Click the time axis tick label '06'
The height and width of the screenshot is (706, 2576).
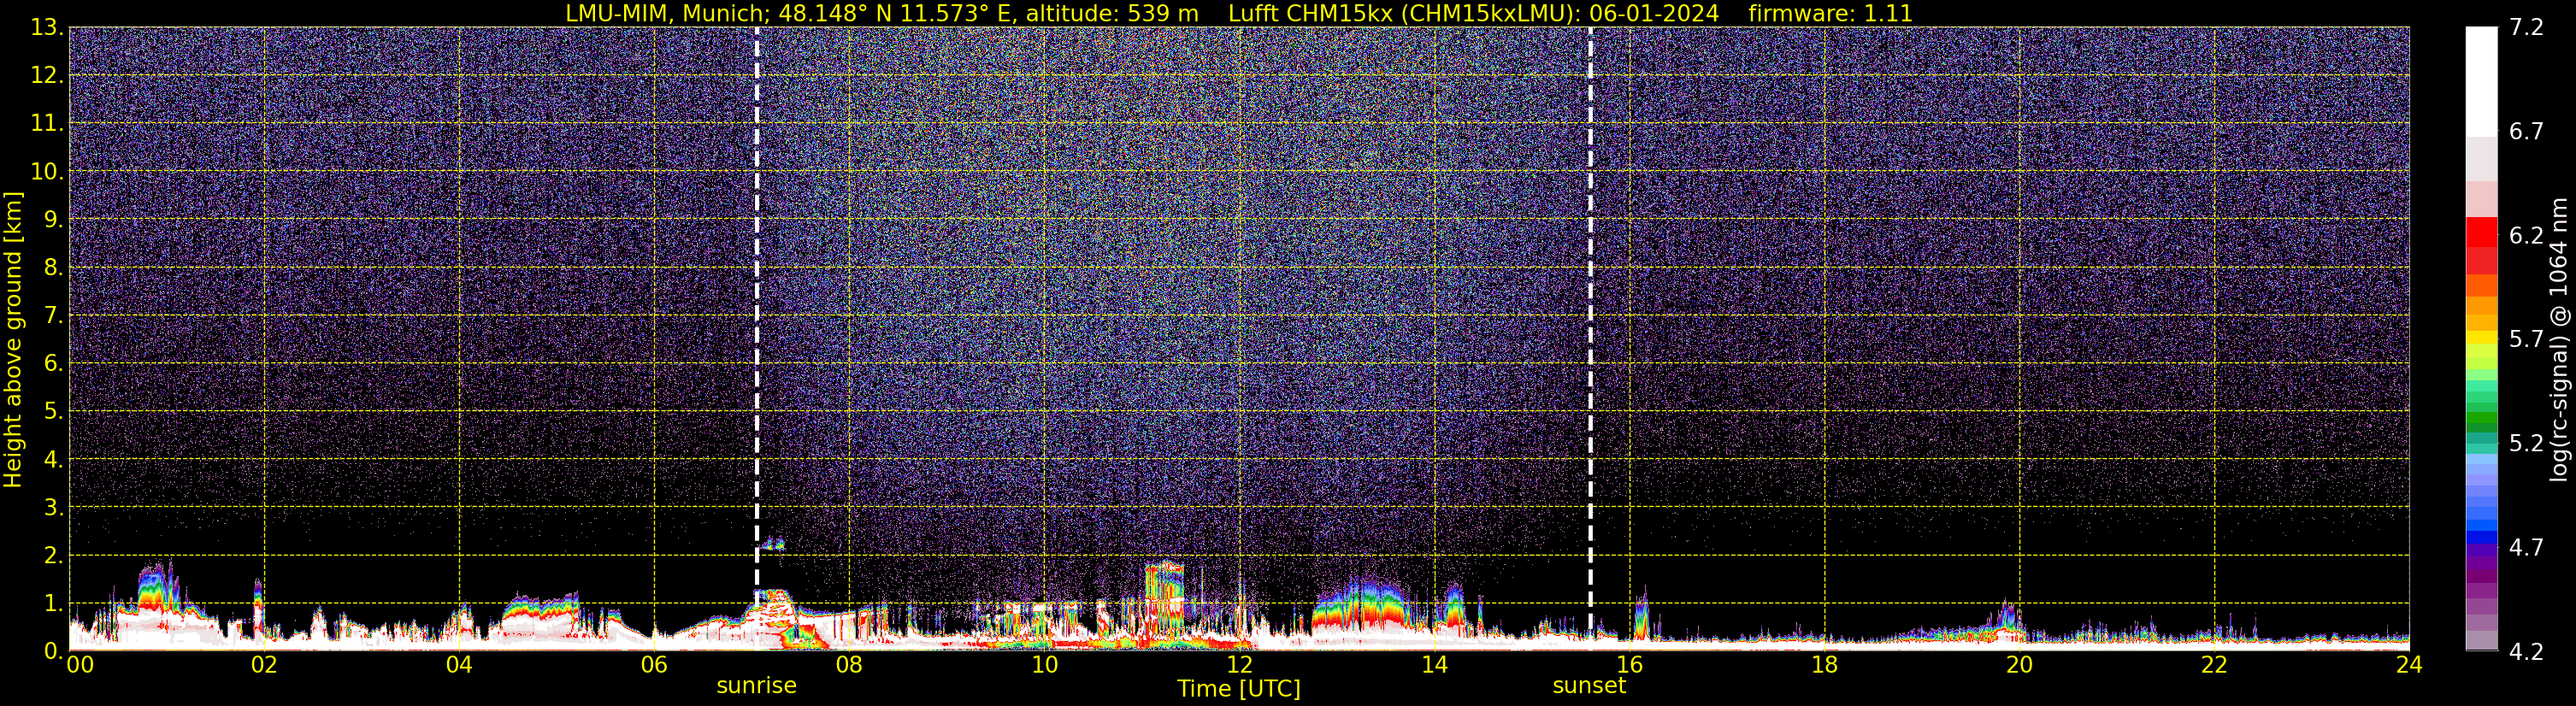[654, 665]
